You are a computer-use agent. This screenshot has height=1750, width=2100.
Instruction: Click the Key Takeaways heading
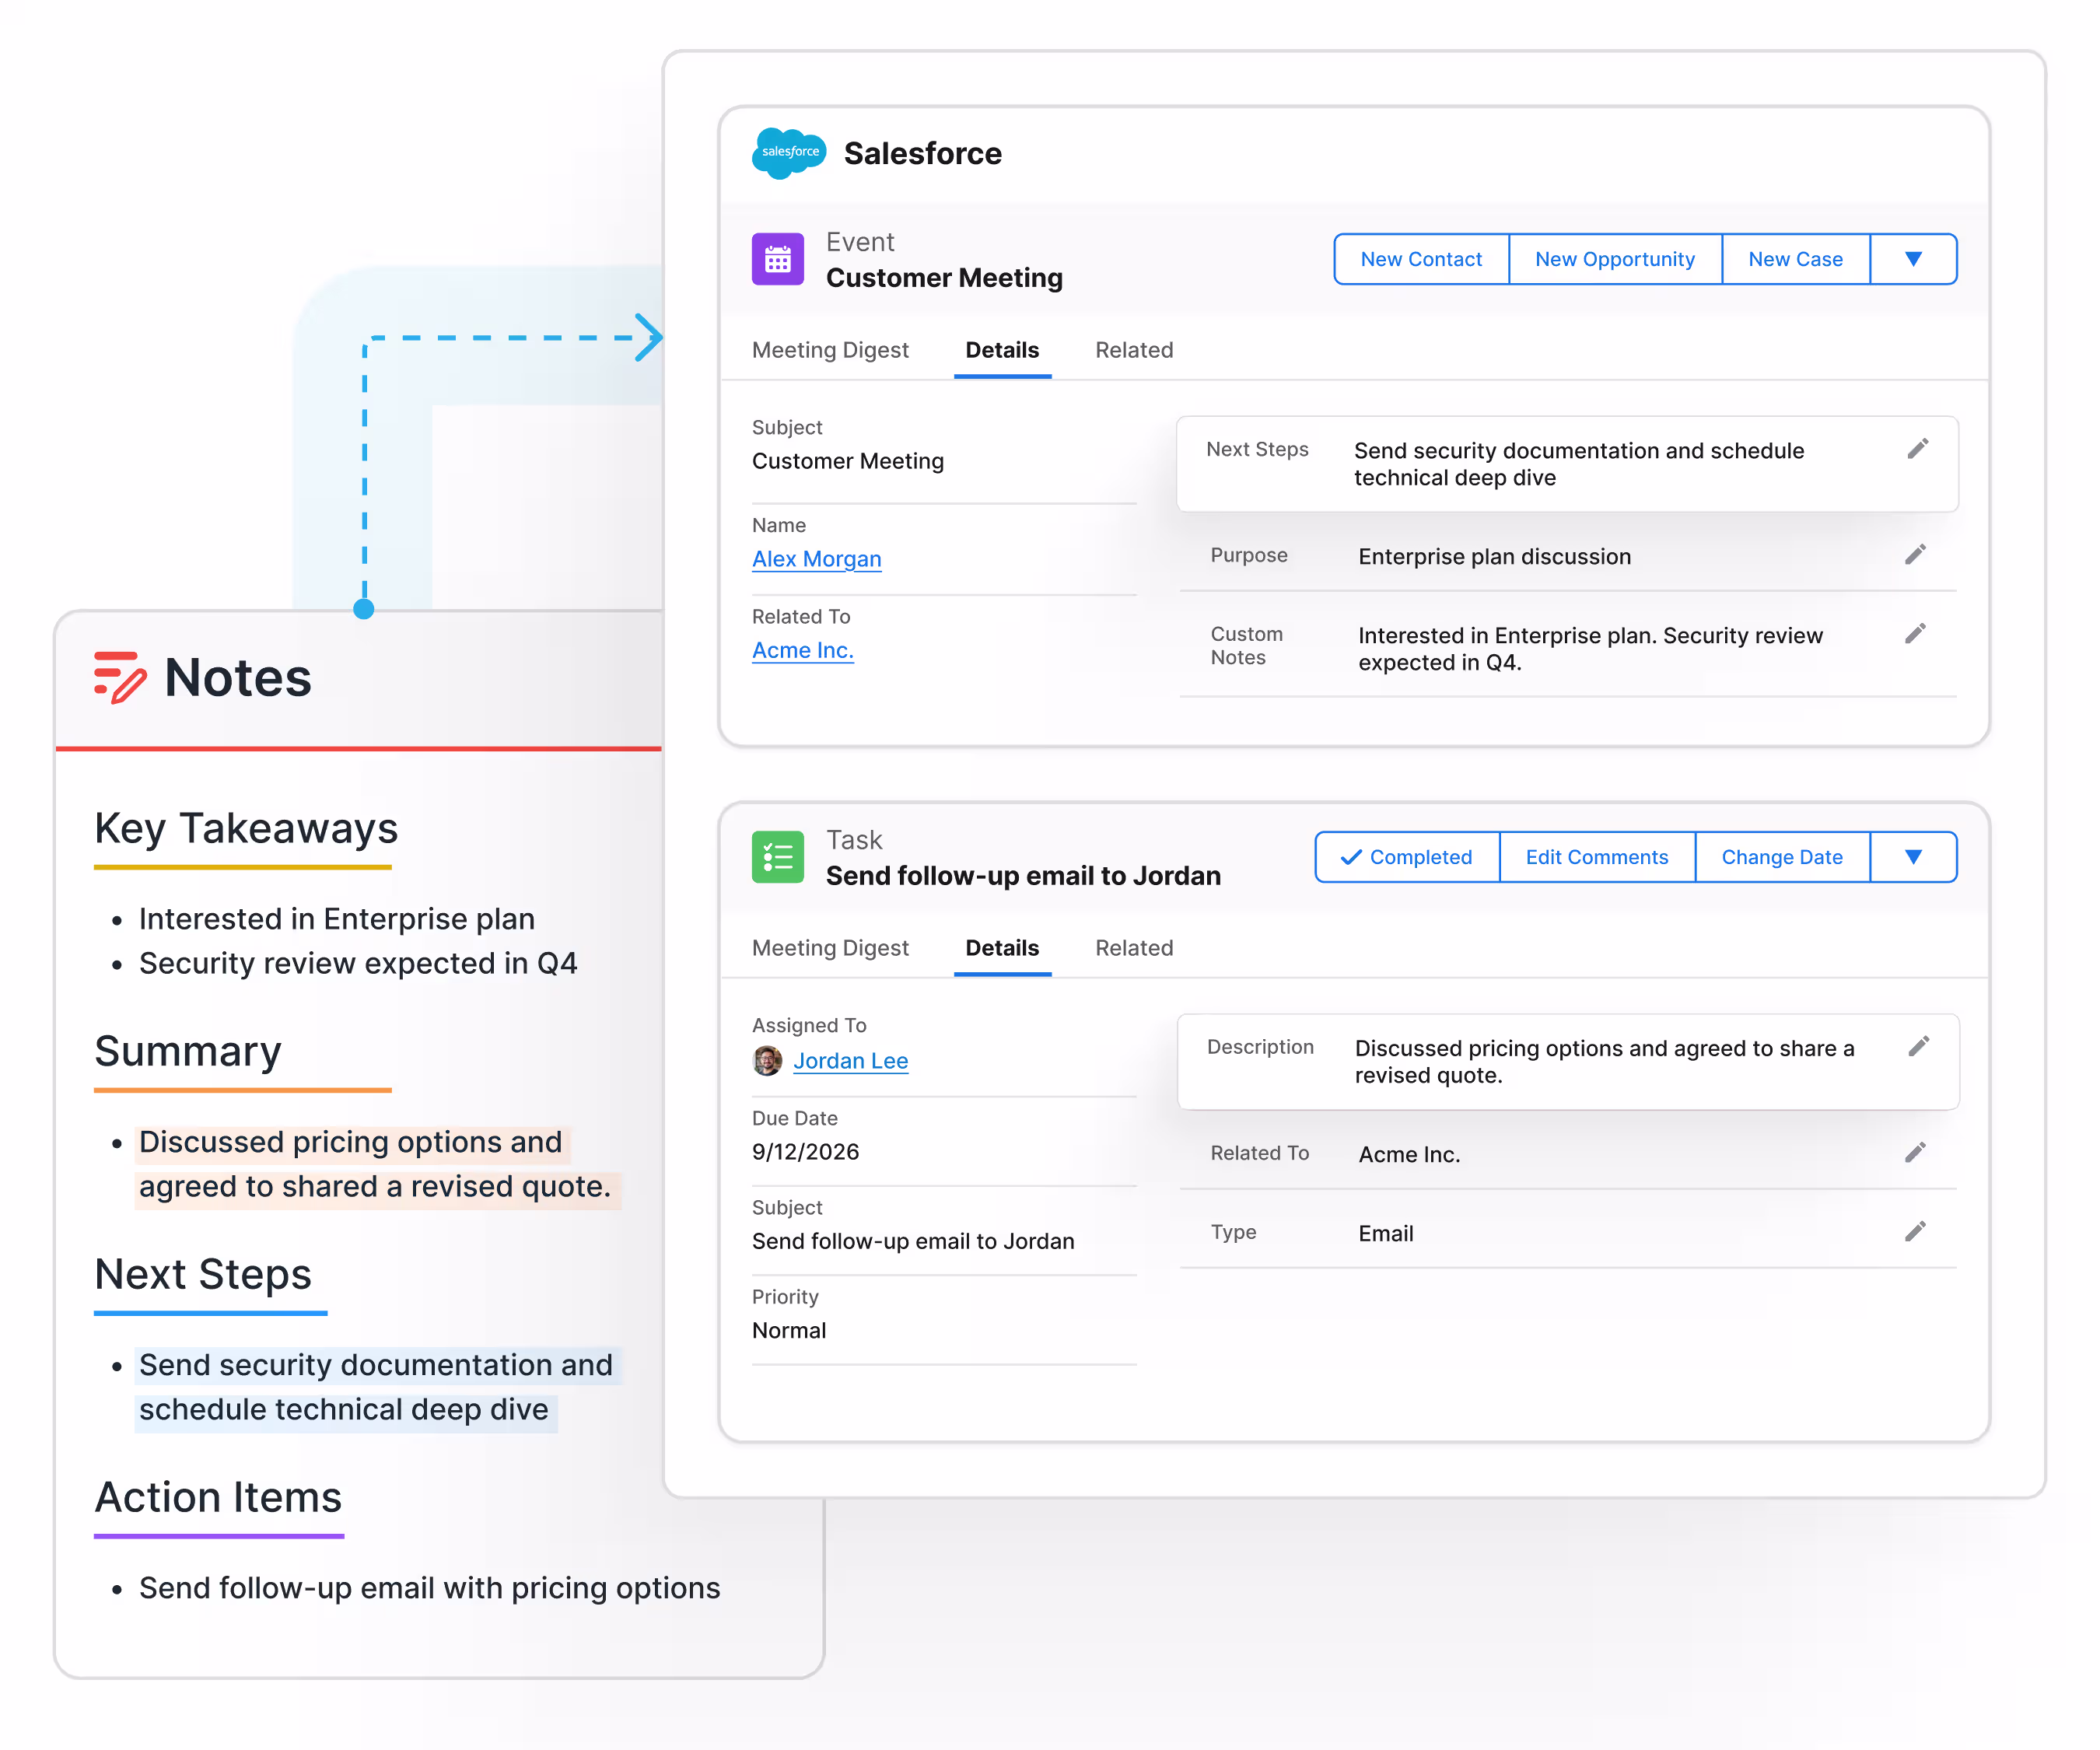click(x=246, y=829)
